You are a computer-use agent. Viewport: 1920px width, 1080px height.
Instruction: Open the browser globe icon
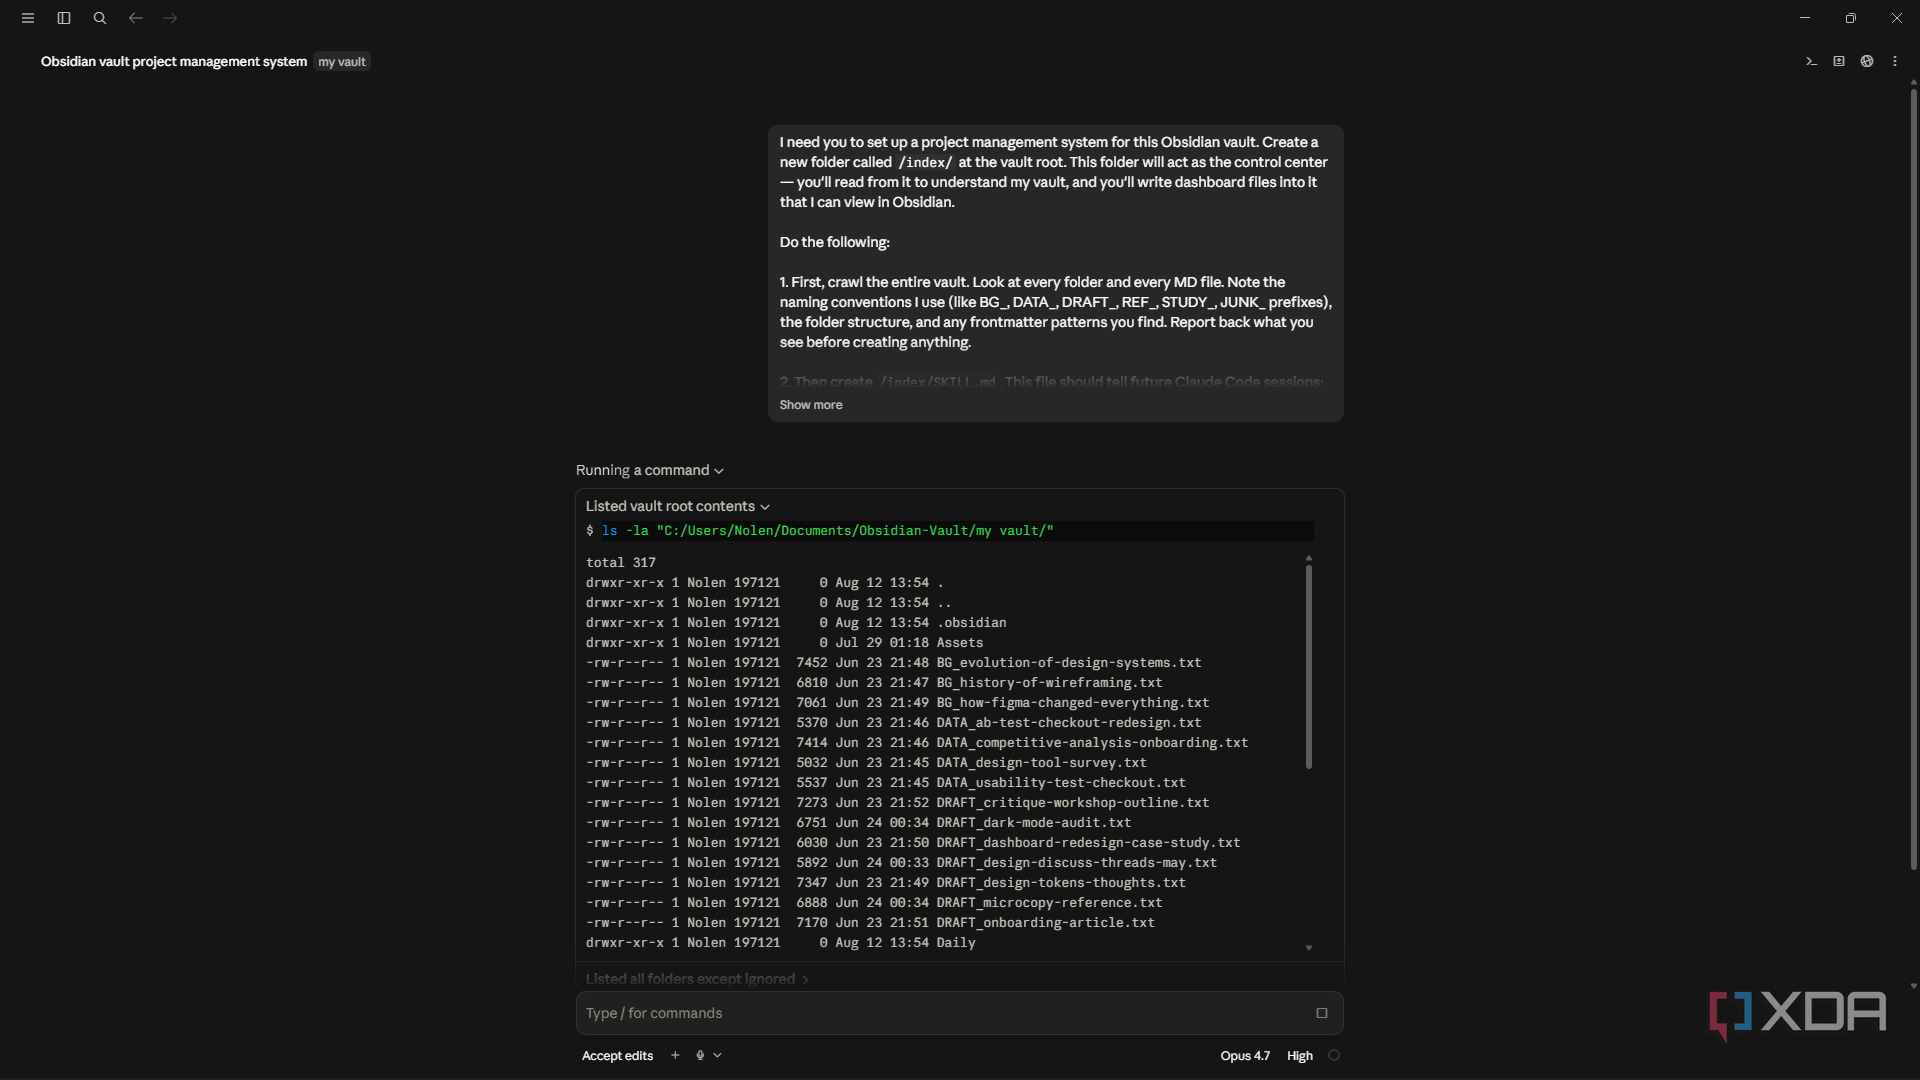(1867, 61)
